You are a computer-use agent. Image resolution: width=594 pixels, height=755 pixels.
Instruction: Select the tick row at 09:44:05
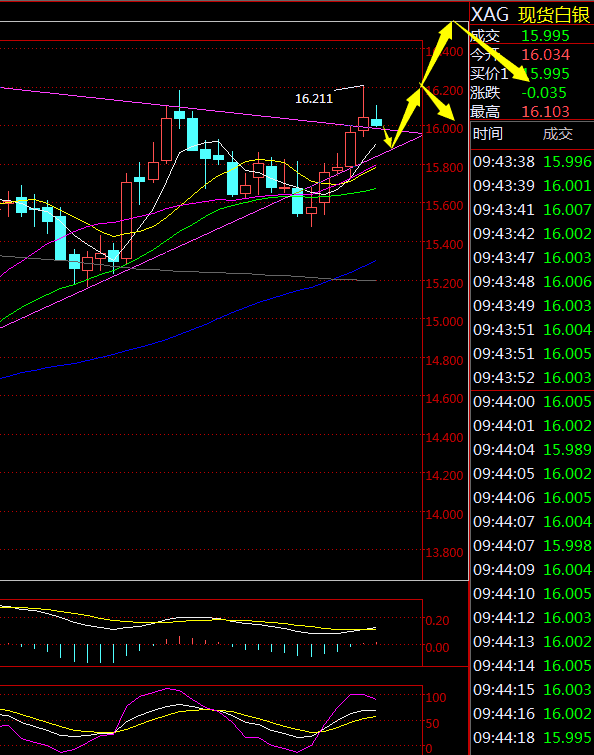tap(532, 474)
